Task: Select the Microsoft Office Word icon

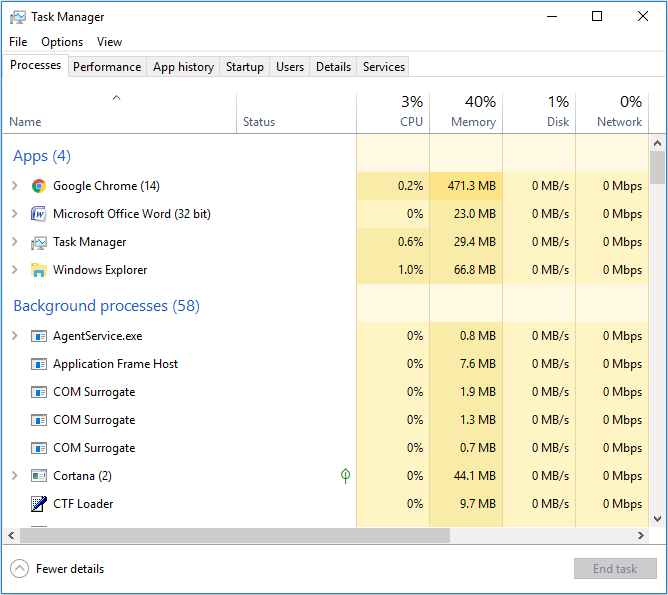Action: [x=39, y=214]
